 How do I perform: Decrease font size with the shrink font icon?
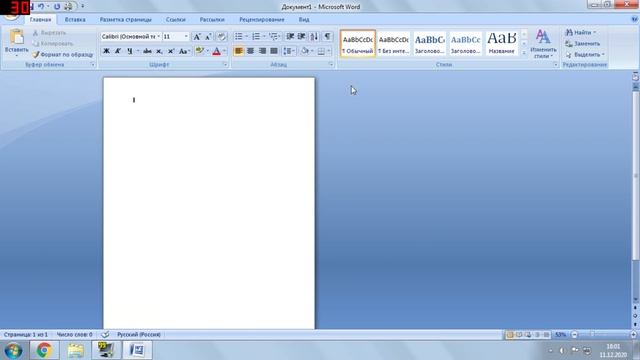tap(208, 37)
